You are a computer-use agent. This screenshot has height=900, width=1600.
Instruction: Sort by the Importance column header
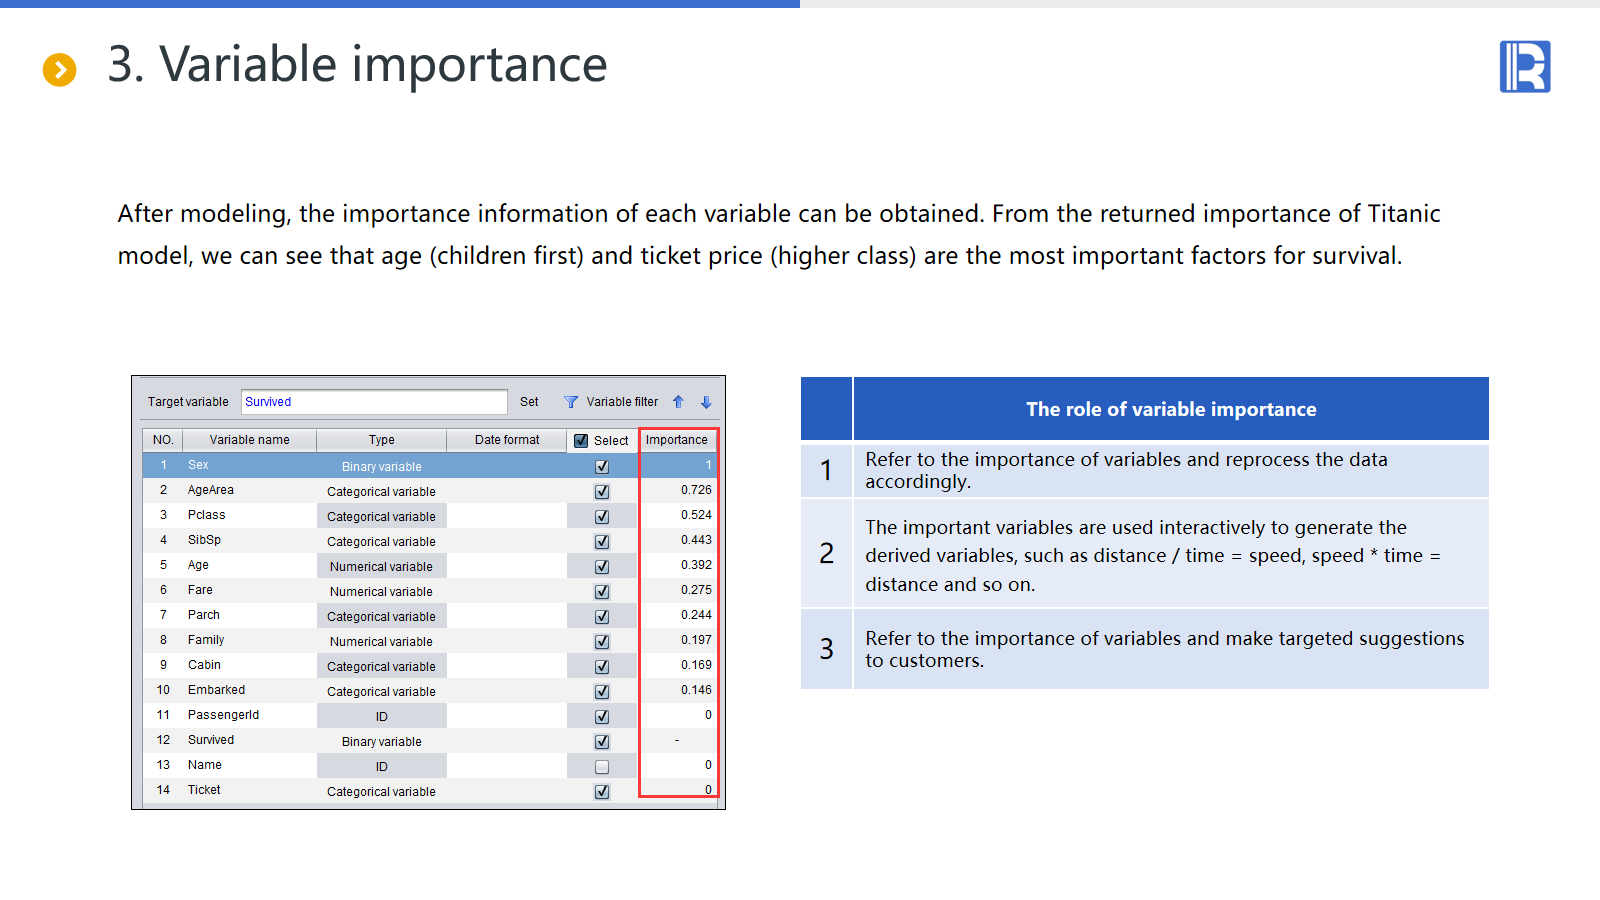tap(677, 440)
